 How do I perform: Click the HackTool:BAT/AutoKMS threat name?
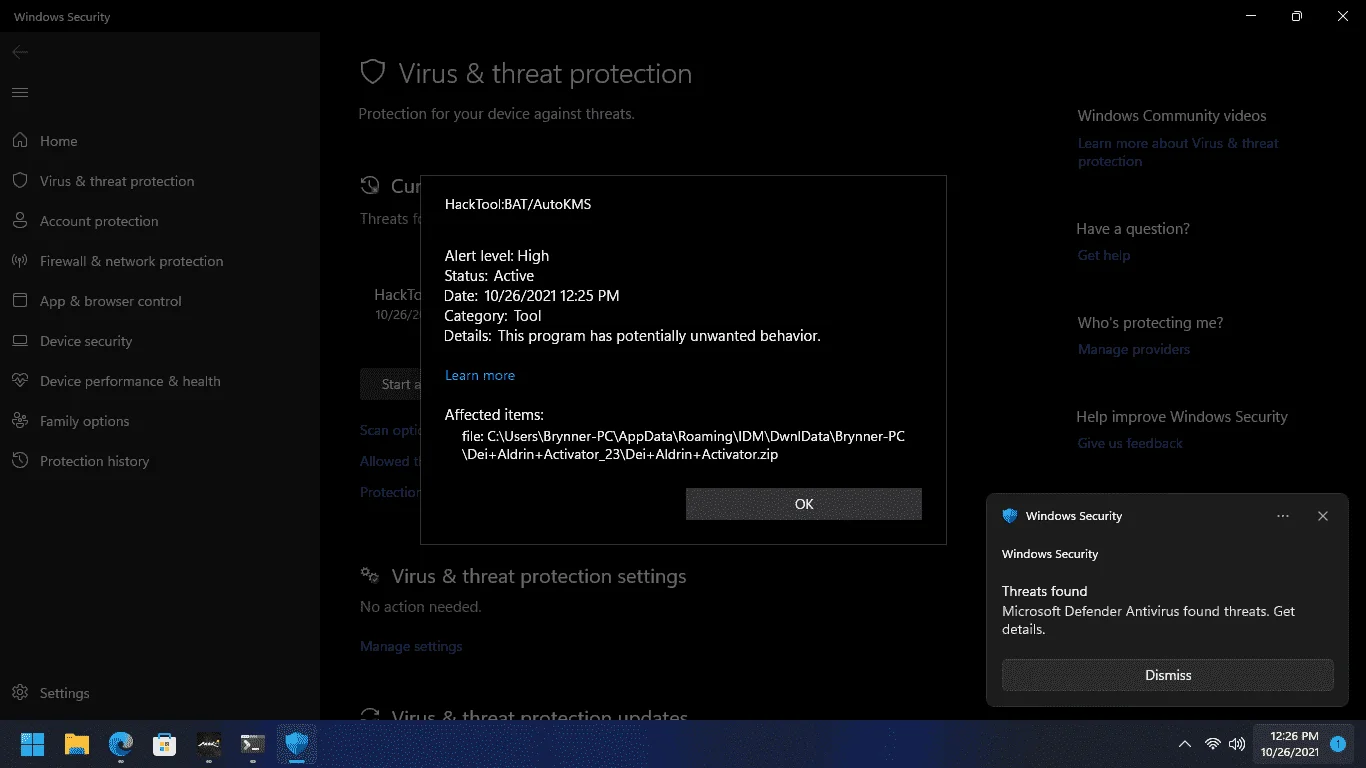click(x=518, y=204)
